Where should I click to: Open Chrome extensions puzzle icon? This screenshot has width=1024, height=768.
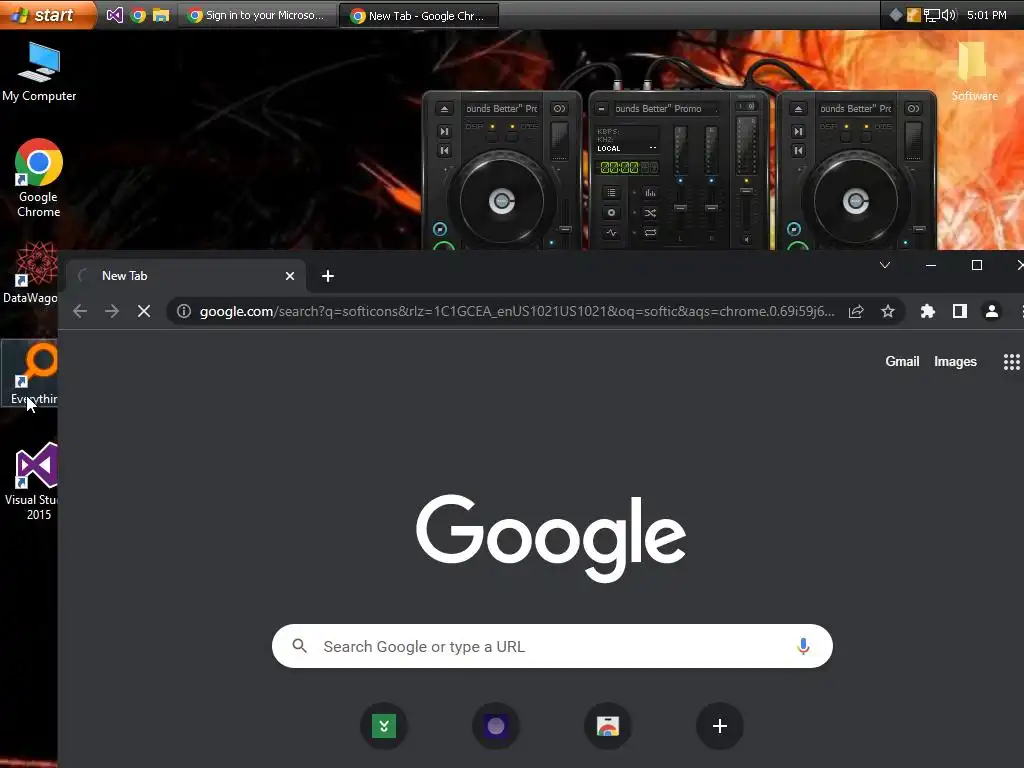(927, 312)
